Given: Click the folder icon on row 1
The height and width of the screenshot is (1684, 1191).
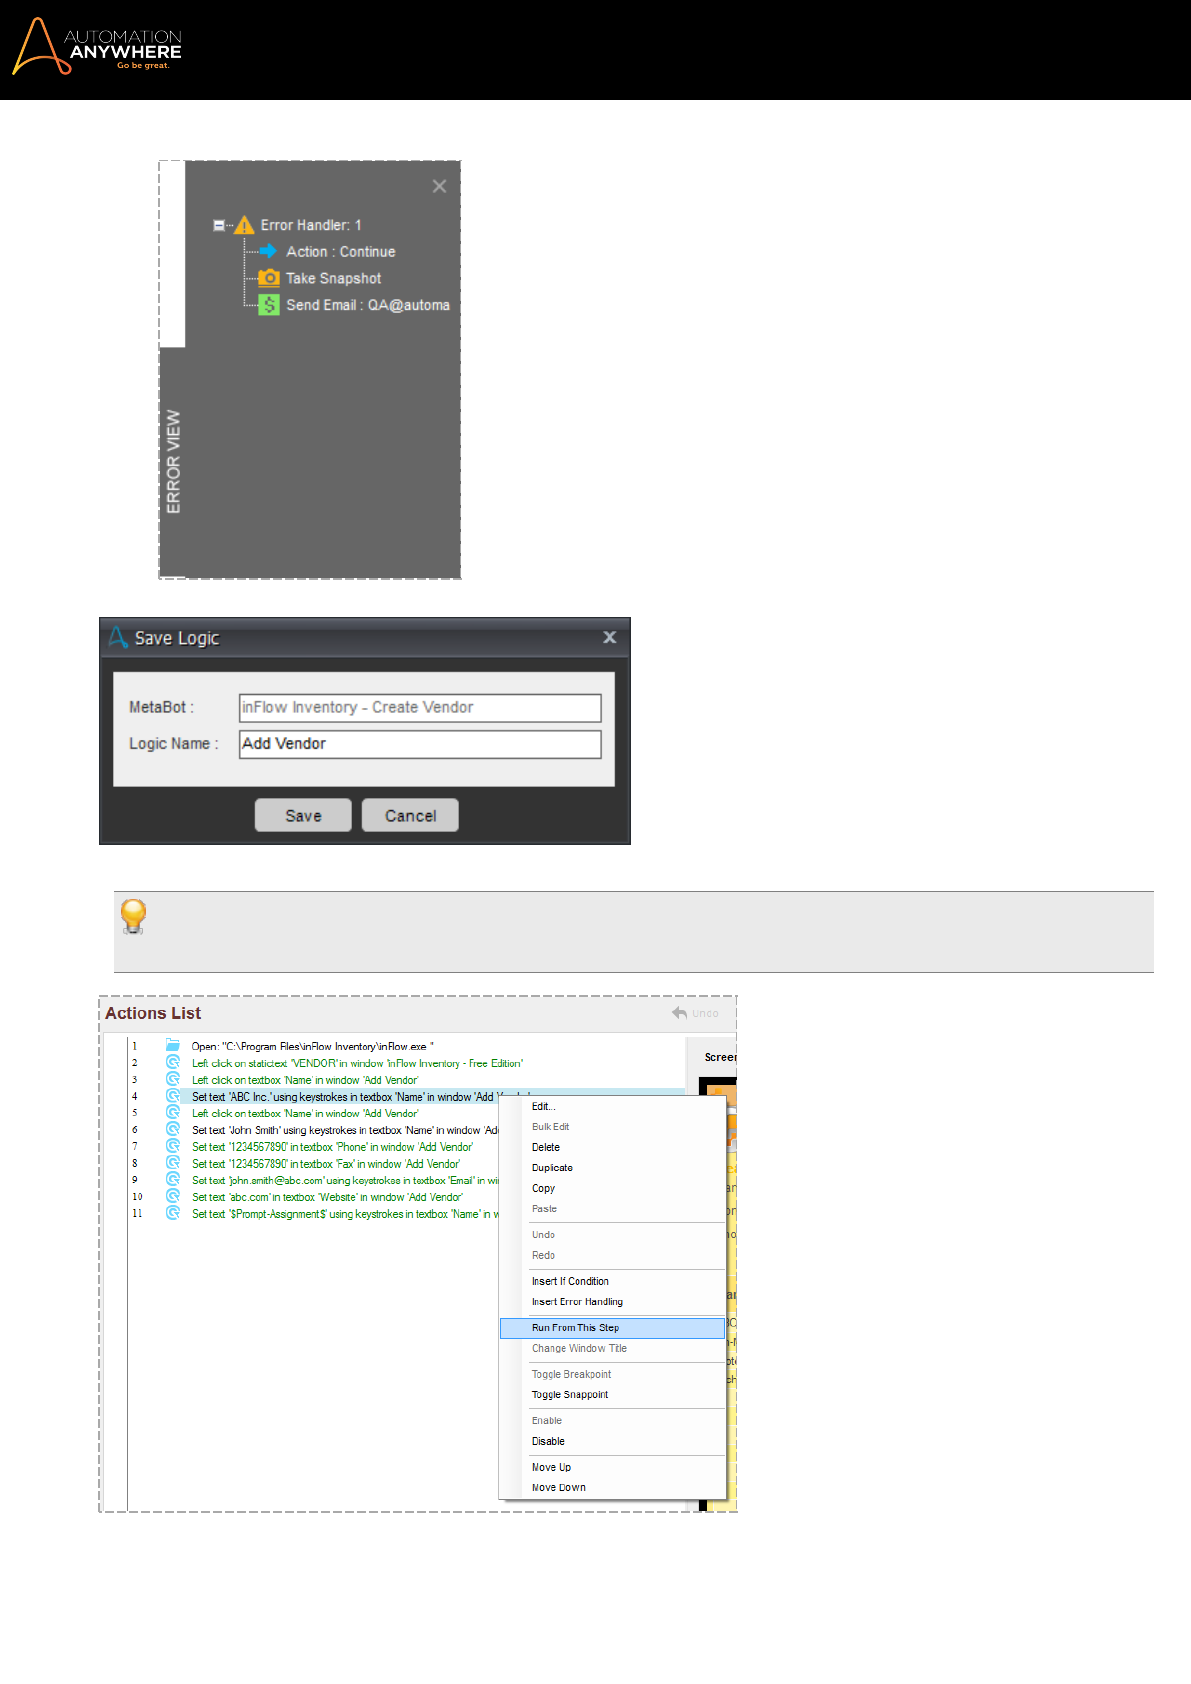Looking at the screenshot, I should pyautogui.click(x=173, y=1046).
